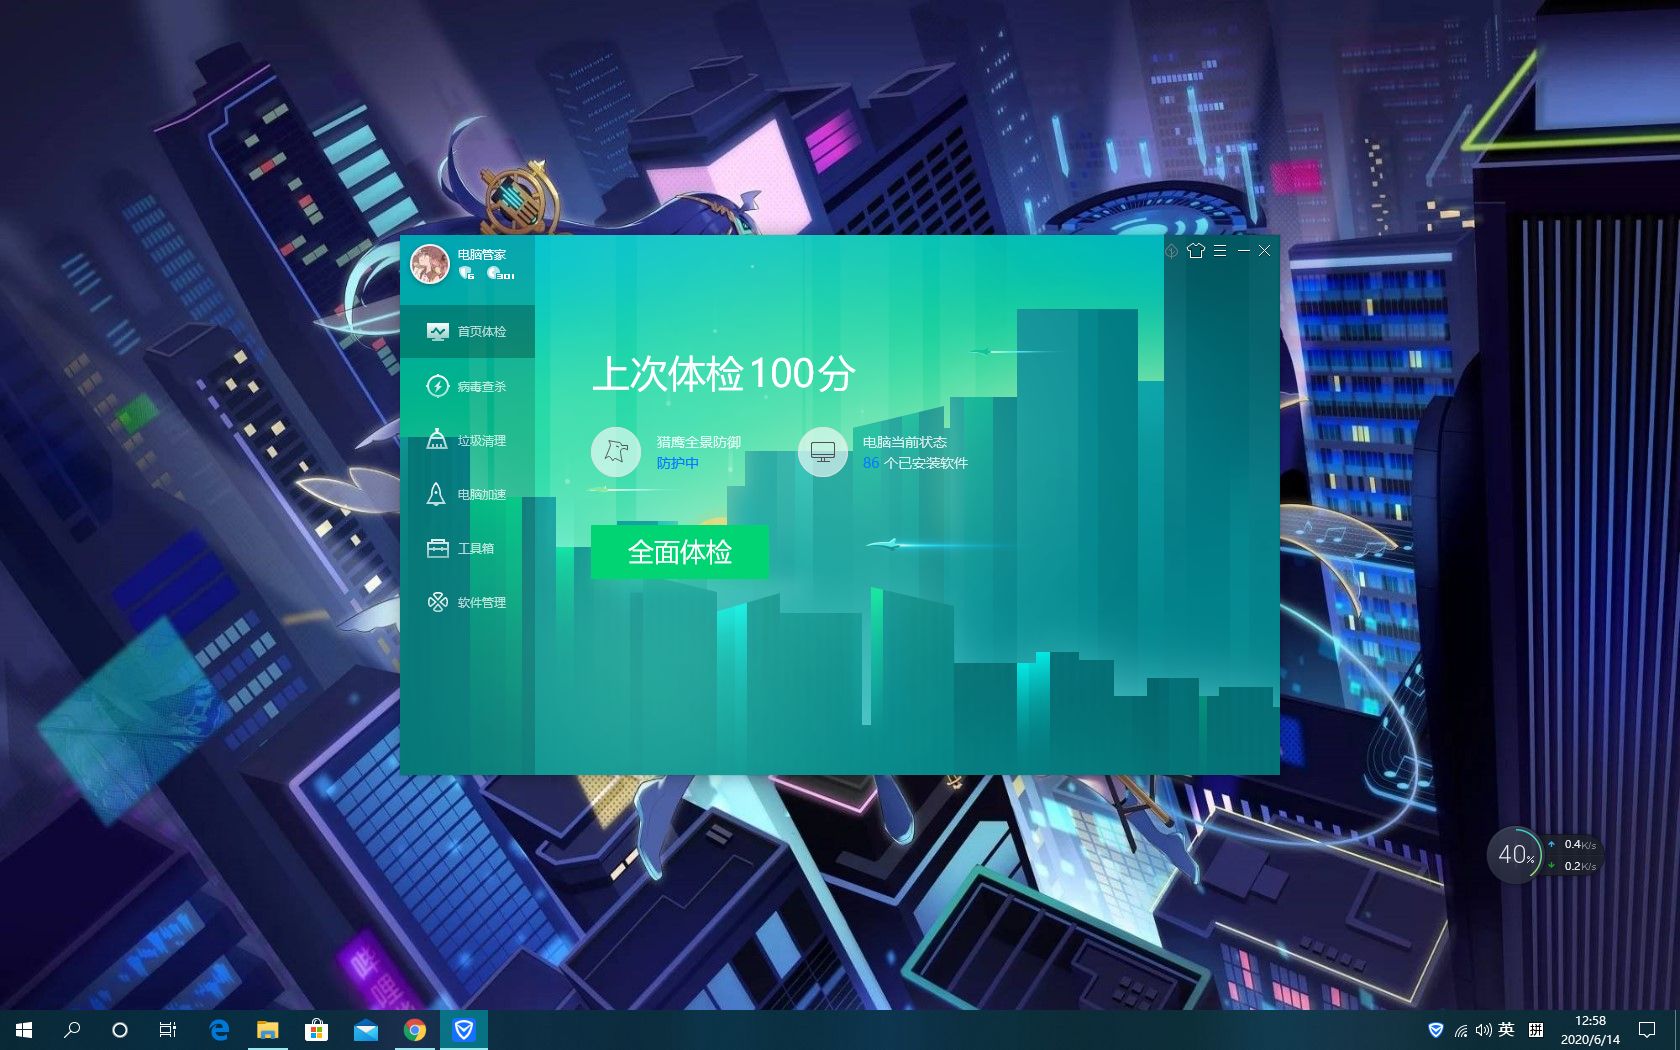Screen dimensions: 1680x1050
Task: Click the 猎鹰全景防御 falcon shield icon
Action: click(615, 452)
